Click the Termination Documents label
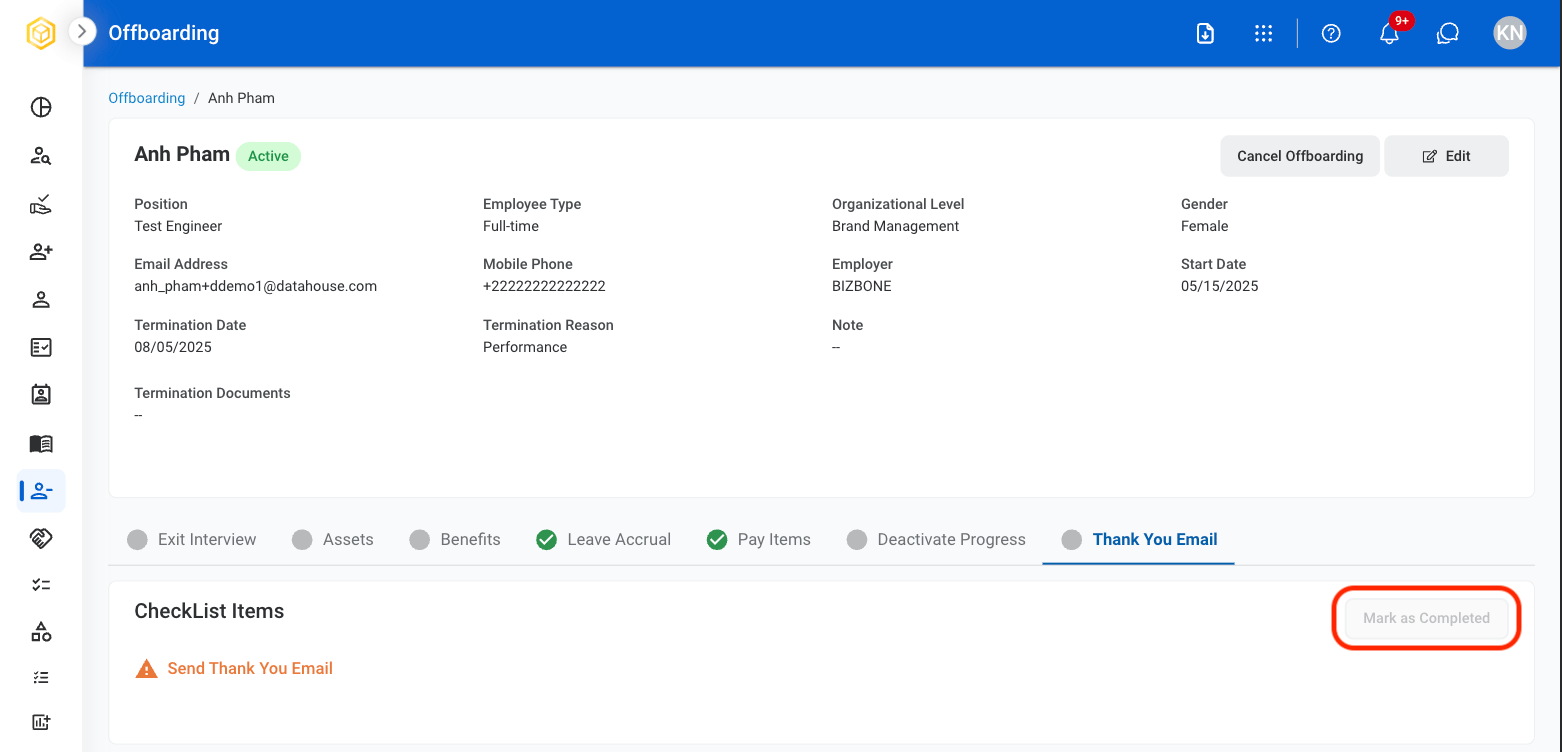 click(x=212, y=393)
